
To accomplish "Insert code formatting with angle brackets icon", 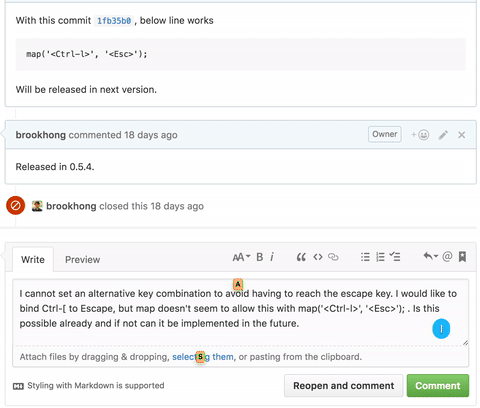I will click(318, 257).
